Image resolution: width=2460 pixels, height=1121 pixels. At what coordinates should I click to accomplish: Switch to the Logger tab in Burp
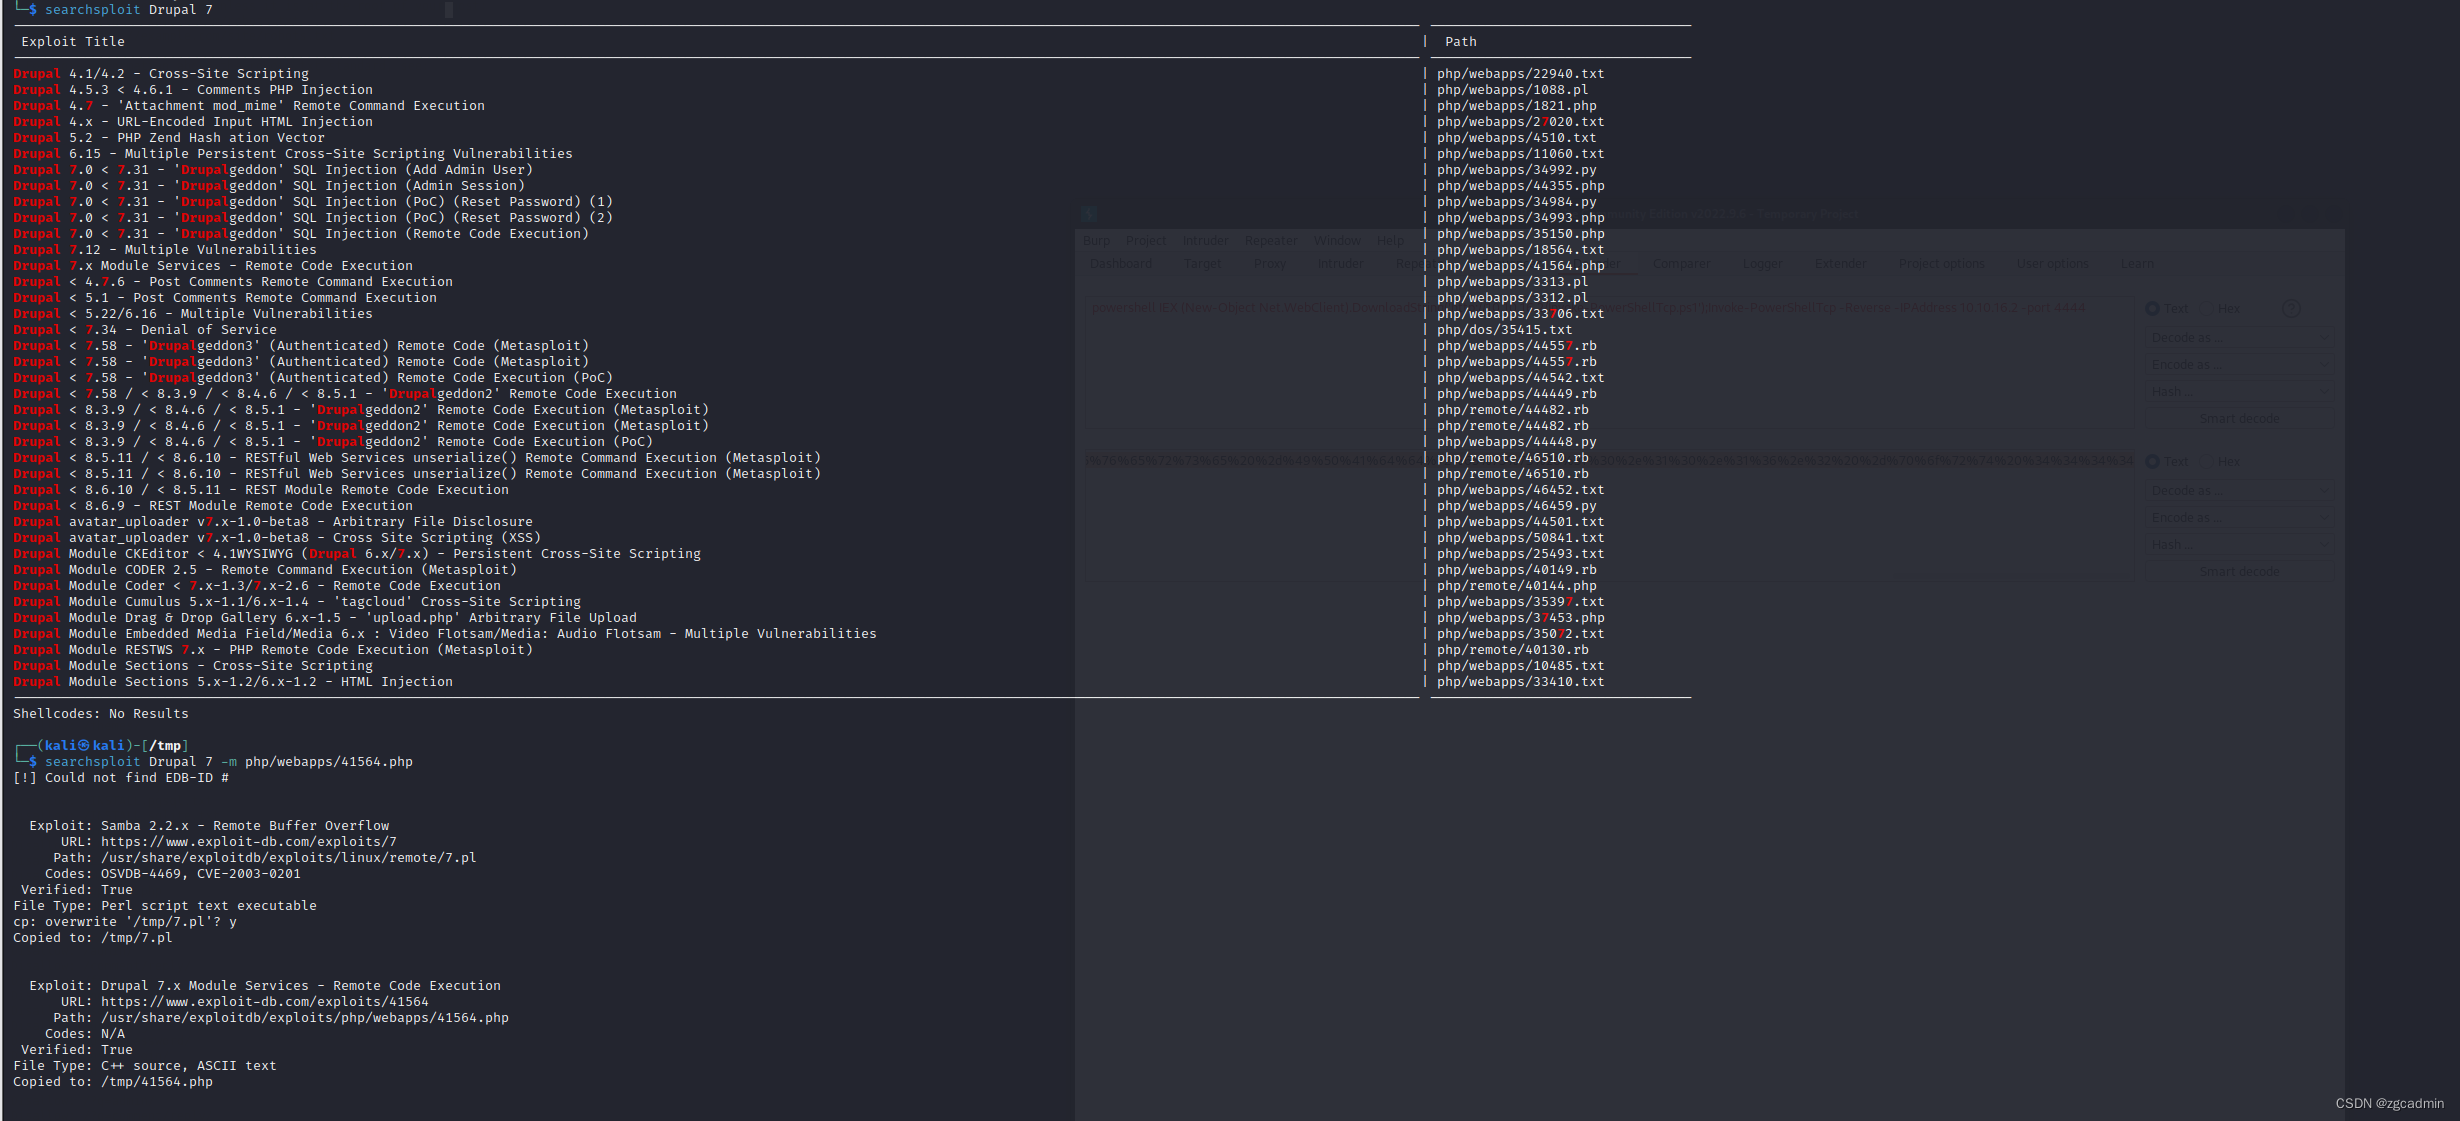tap(1763, 263)
